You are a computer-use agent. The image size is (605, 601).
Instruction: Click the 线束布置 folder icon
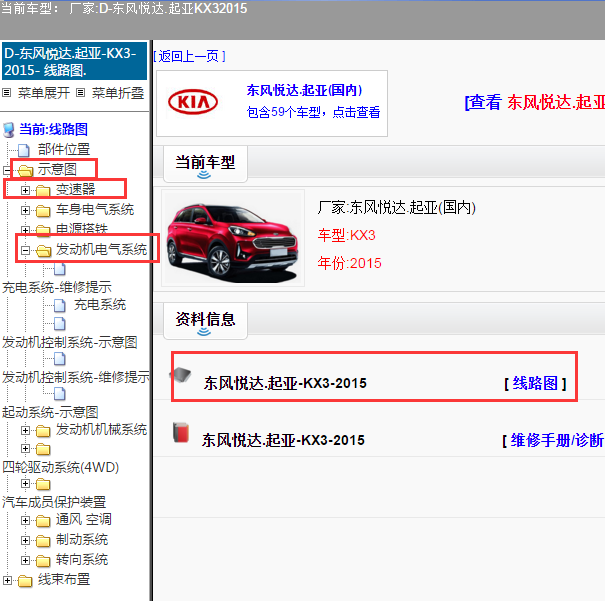(x=25, y=581)
